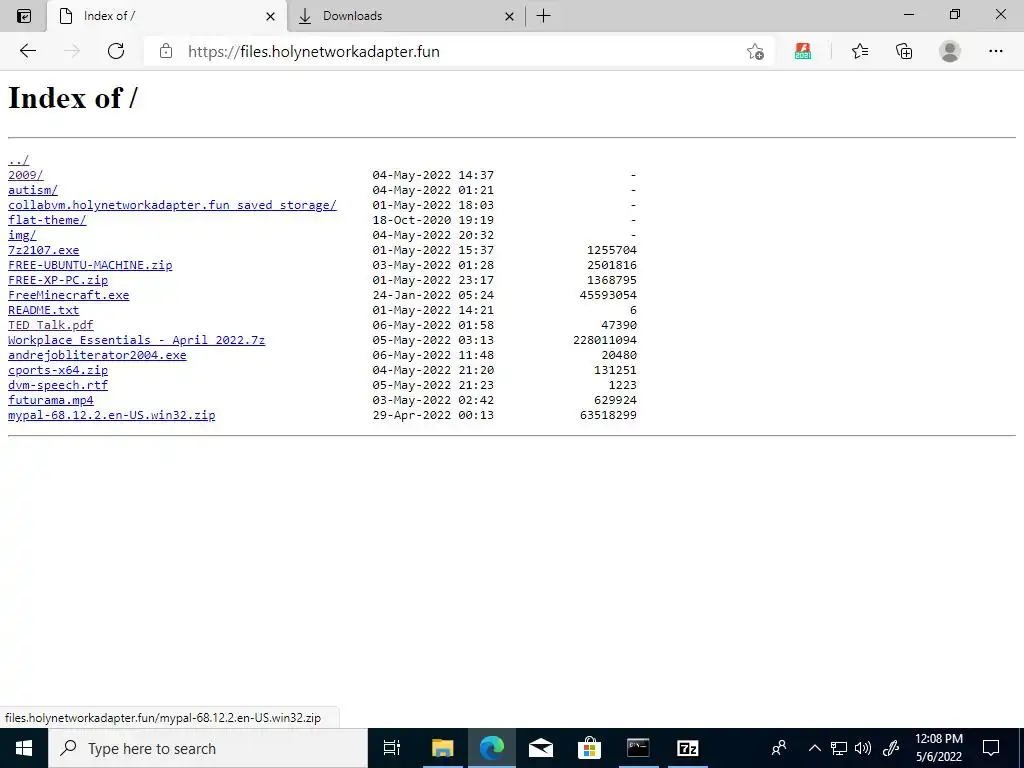Click the taskbar search box
The width and height of the screenshot is (1024, 768).
point(208,748)
